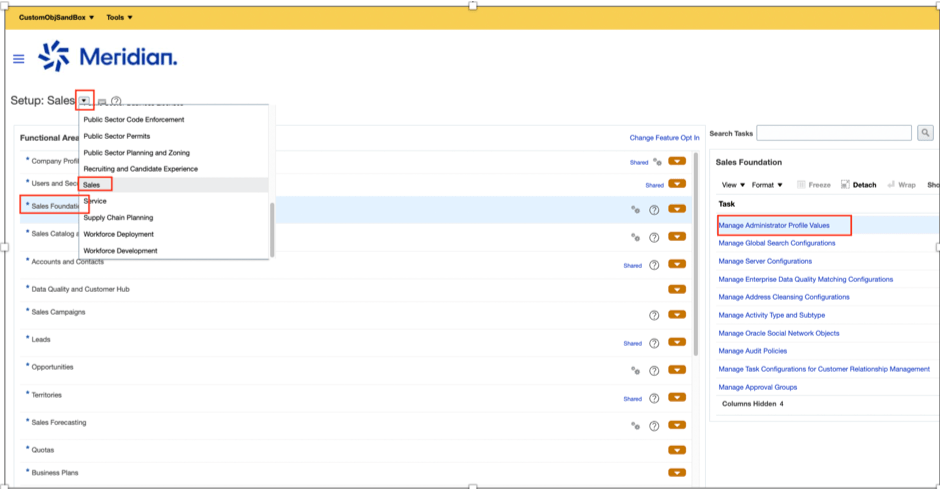This screenshot has width=941, height=489.
Task: Expand the Setup offering dropdown arrow
Action: [85, 100]
